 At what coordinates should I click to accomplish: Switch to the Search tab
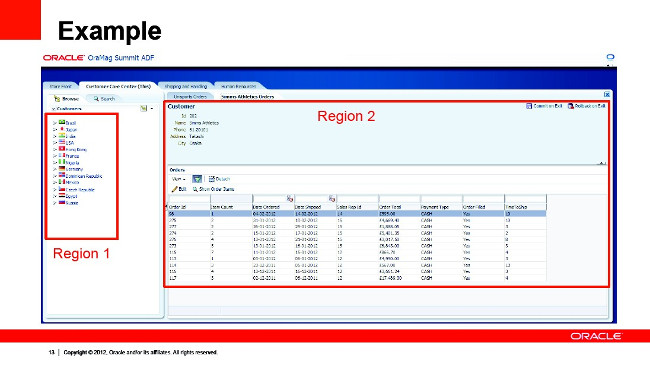click(104, 99)
